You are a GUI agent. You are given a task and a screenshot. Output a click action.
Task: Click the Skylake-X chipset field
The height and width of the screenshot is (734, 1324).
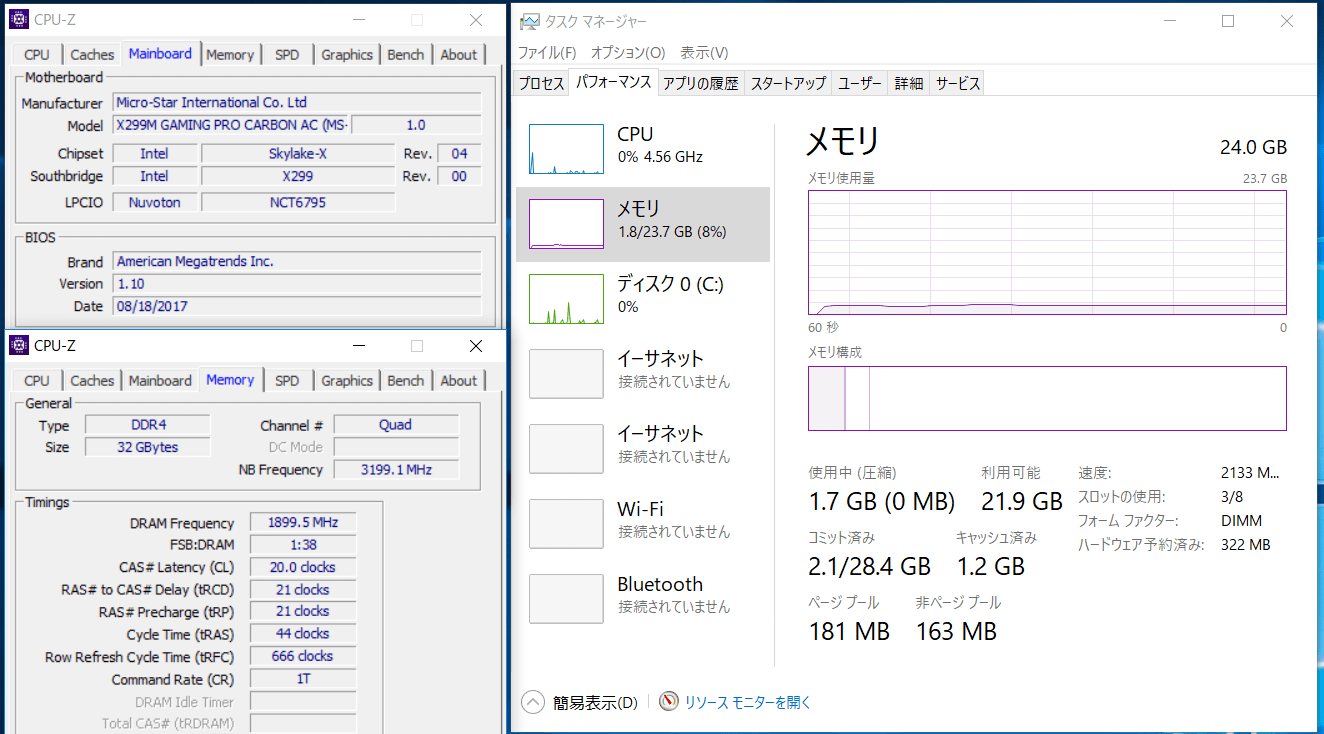click(298, 154)
